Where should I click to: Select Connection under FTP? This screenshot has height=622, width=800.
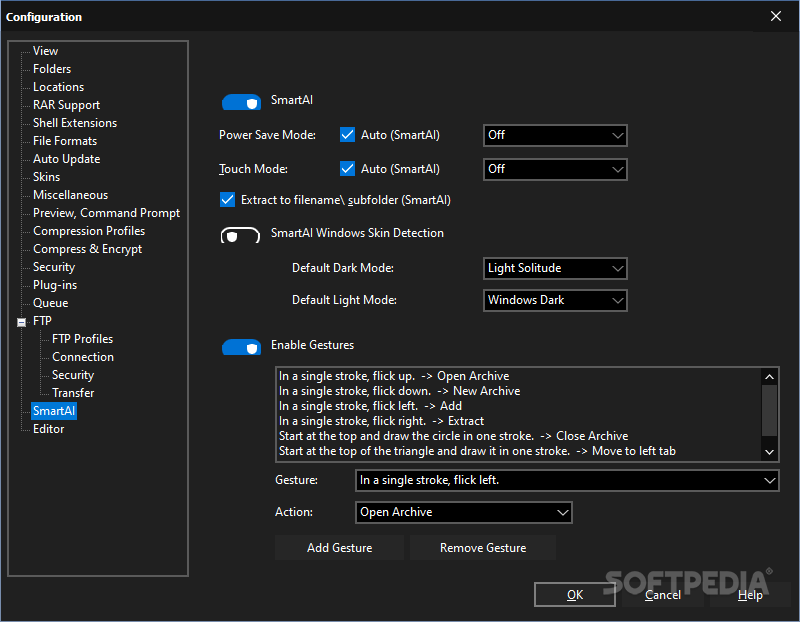click(x=83, y=357)
